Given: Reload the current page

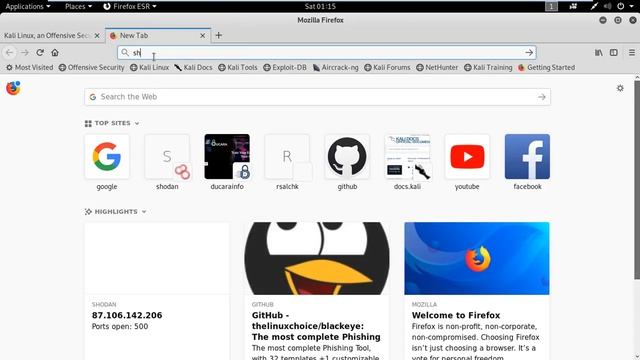Looking at the screenshot, I should pyautogui.click(x=40, y=53).
